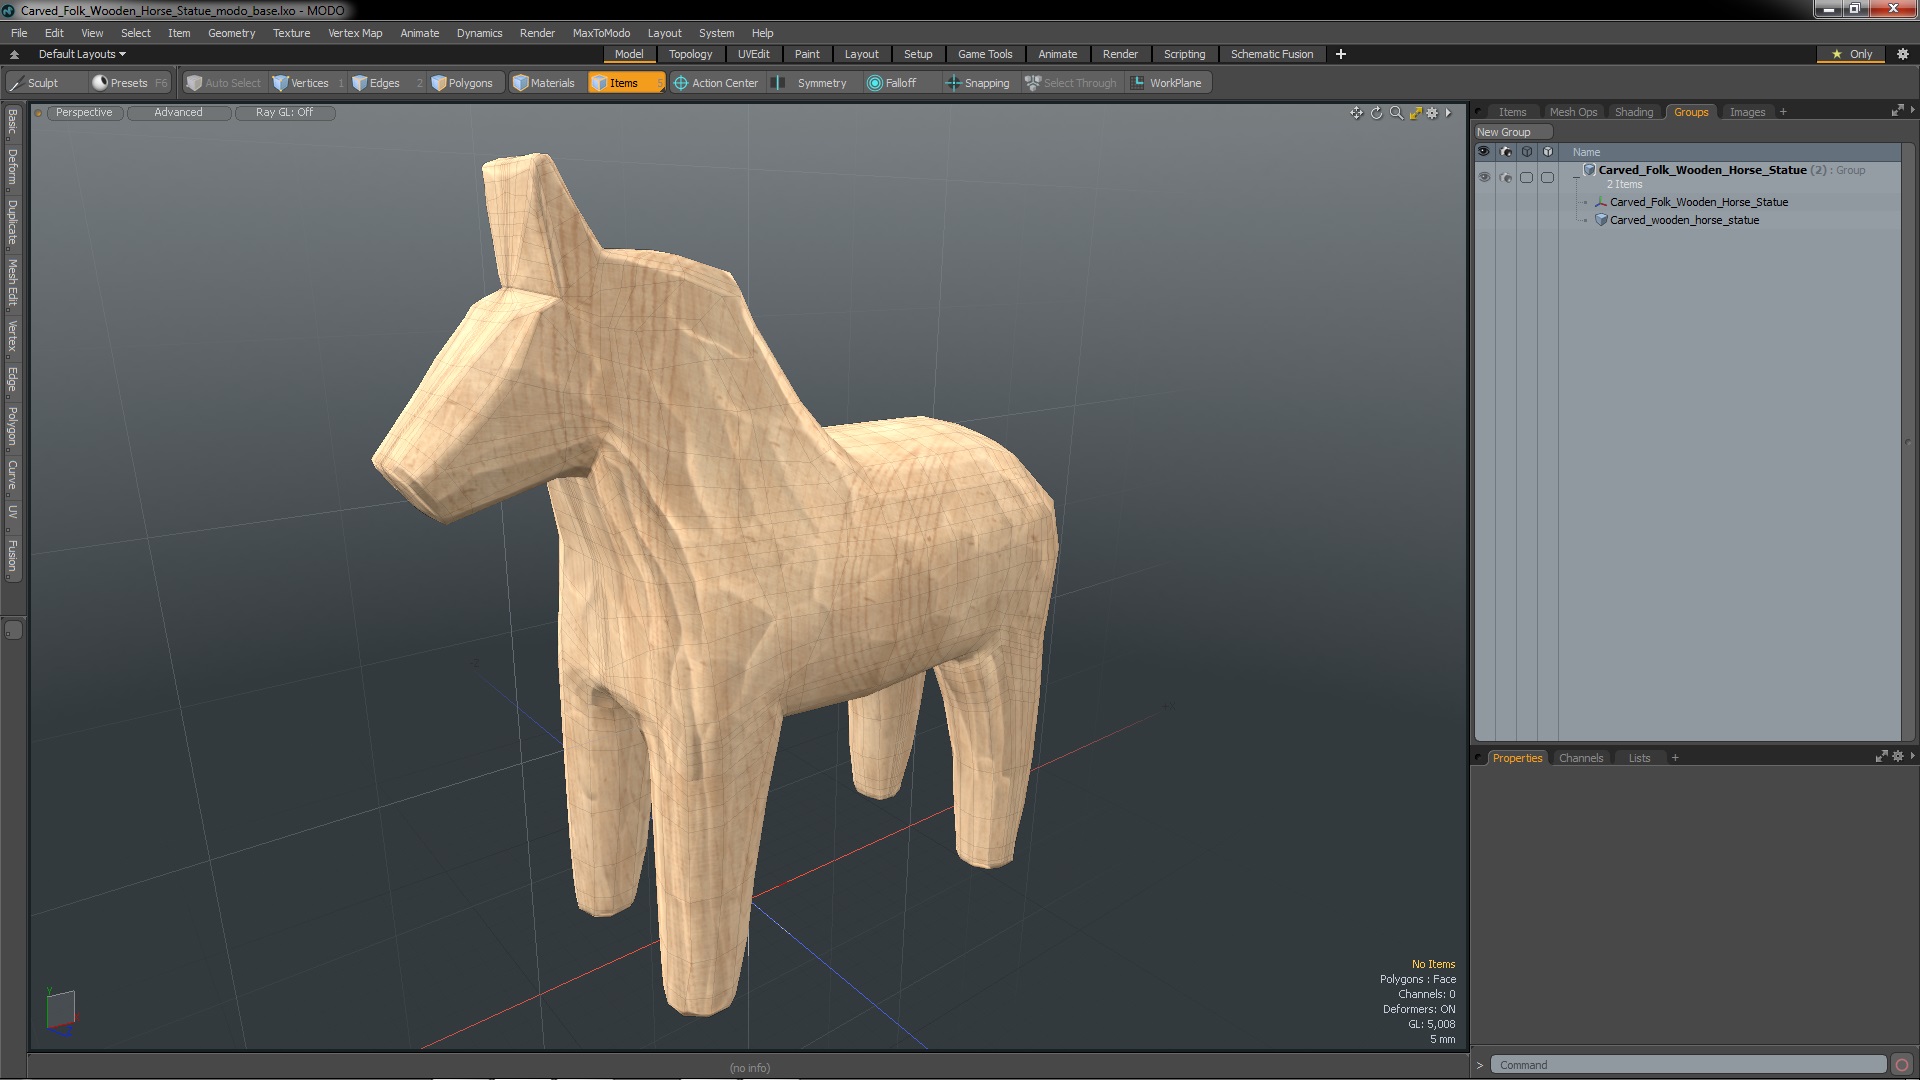The height and width of the screenshot is (1080, 1920).
Task: Open layout settings gear at top right
Action: click(1903, 54)
